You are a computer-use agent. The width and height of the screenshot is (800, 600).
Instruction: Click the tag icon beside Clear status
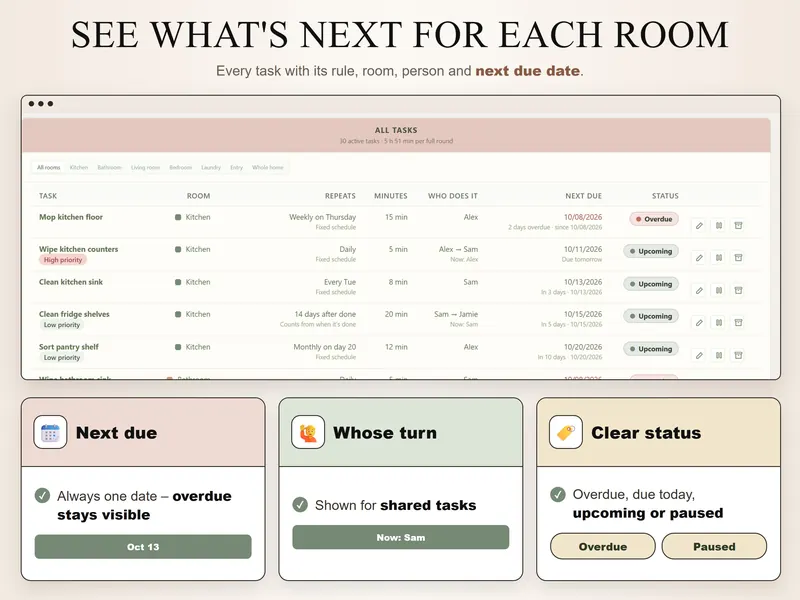(566, 432)
